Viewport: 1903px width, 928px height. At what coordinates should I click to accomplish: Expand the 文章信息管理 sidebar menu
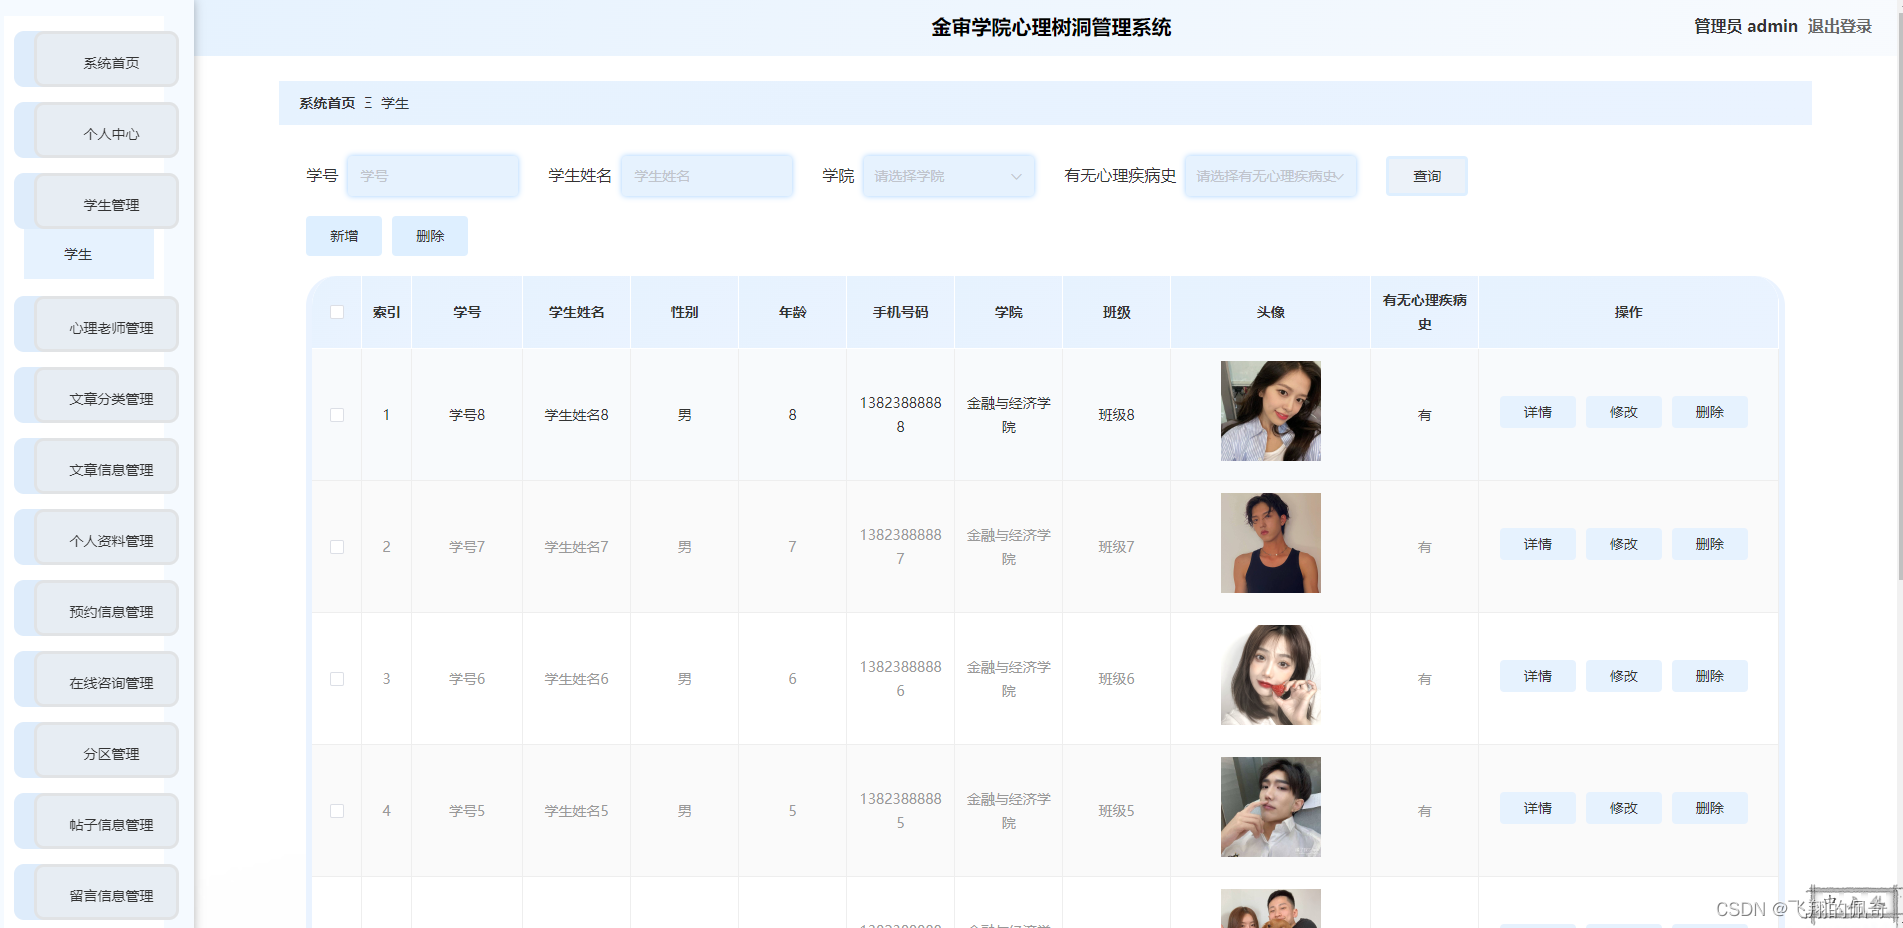(97, 467)
